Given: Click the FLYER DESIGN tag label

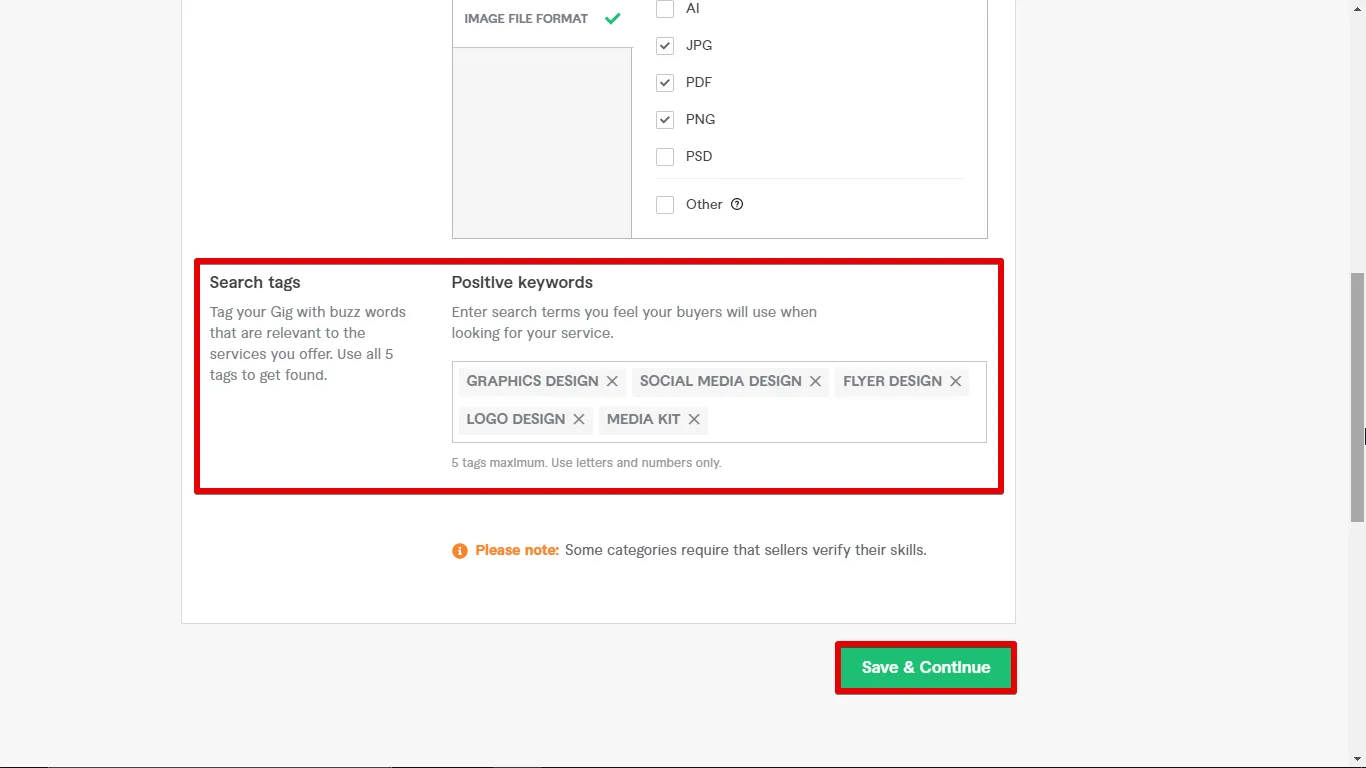Looking at the screenshot, I should click(892, 381).
